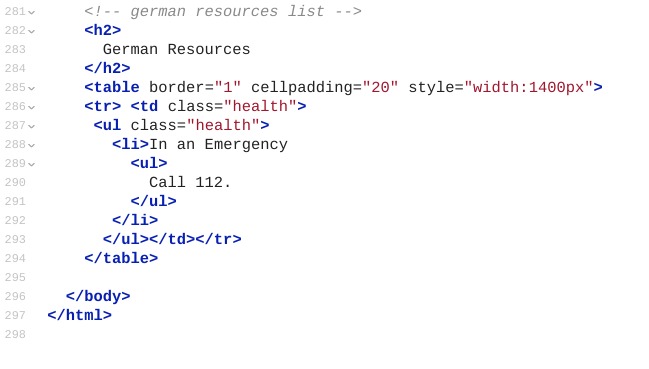The width and height of the screenshot is (649, 369).
Task: Click the opening <table tag name
Action: point(112,87)
